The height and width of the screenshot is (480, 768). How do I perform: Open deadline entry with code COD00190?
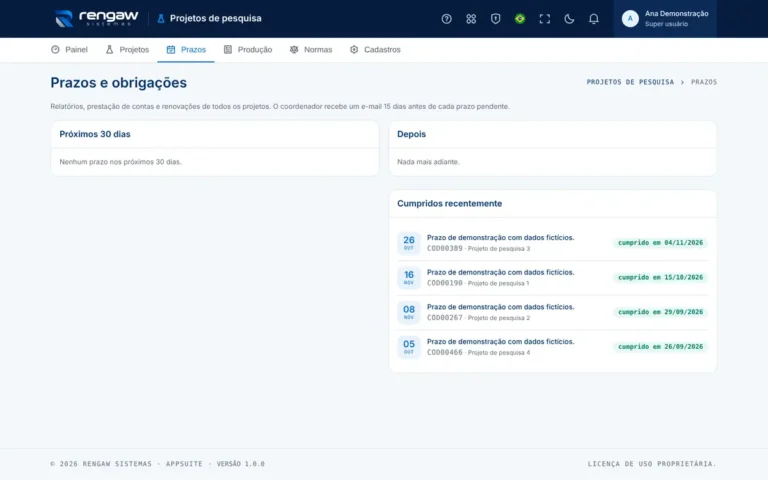[552, 278]
